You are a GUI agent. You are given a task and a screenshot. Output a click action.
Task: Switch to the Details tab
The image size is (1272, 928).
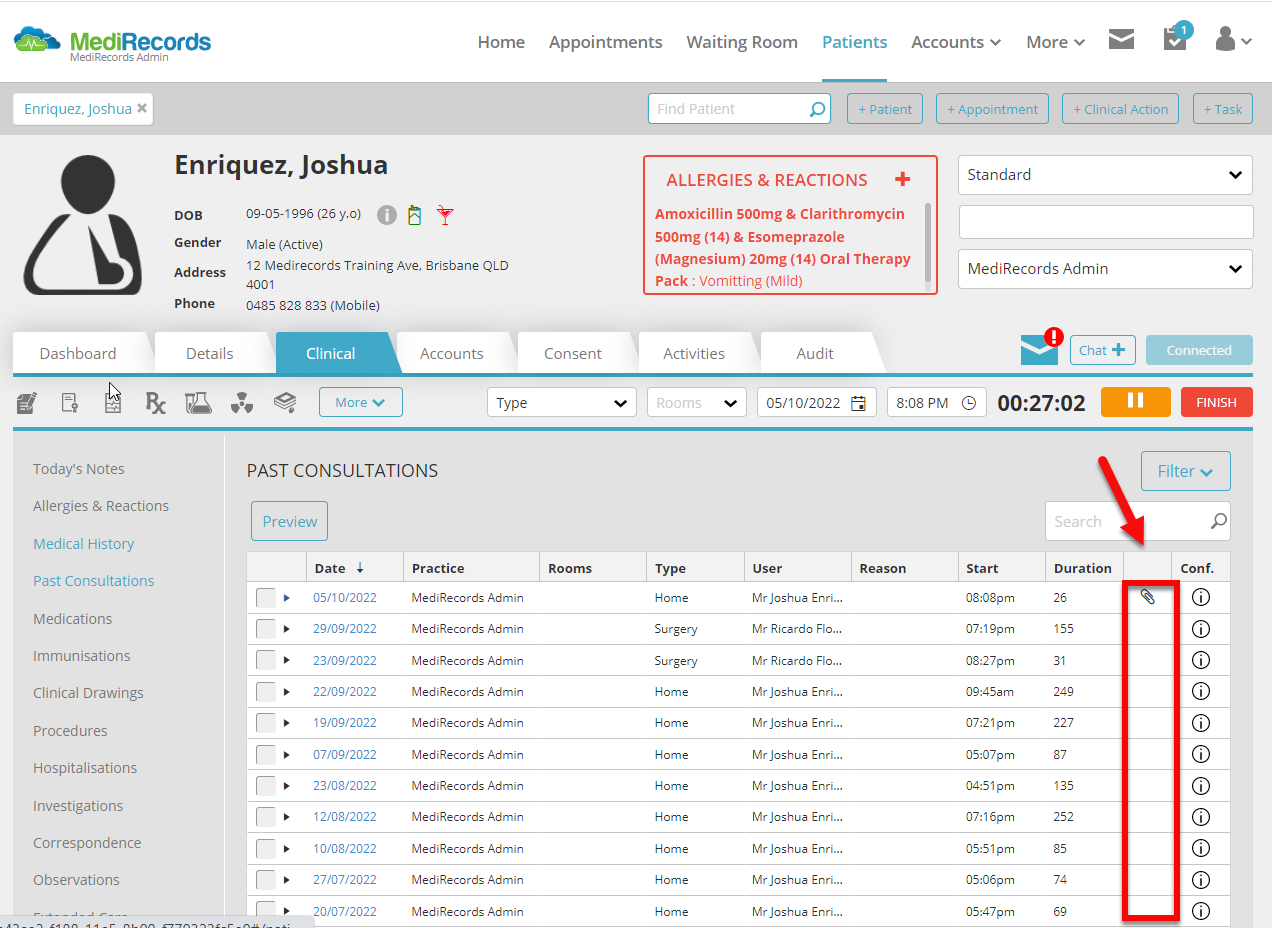point(210,353)
